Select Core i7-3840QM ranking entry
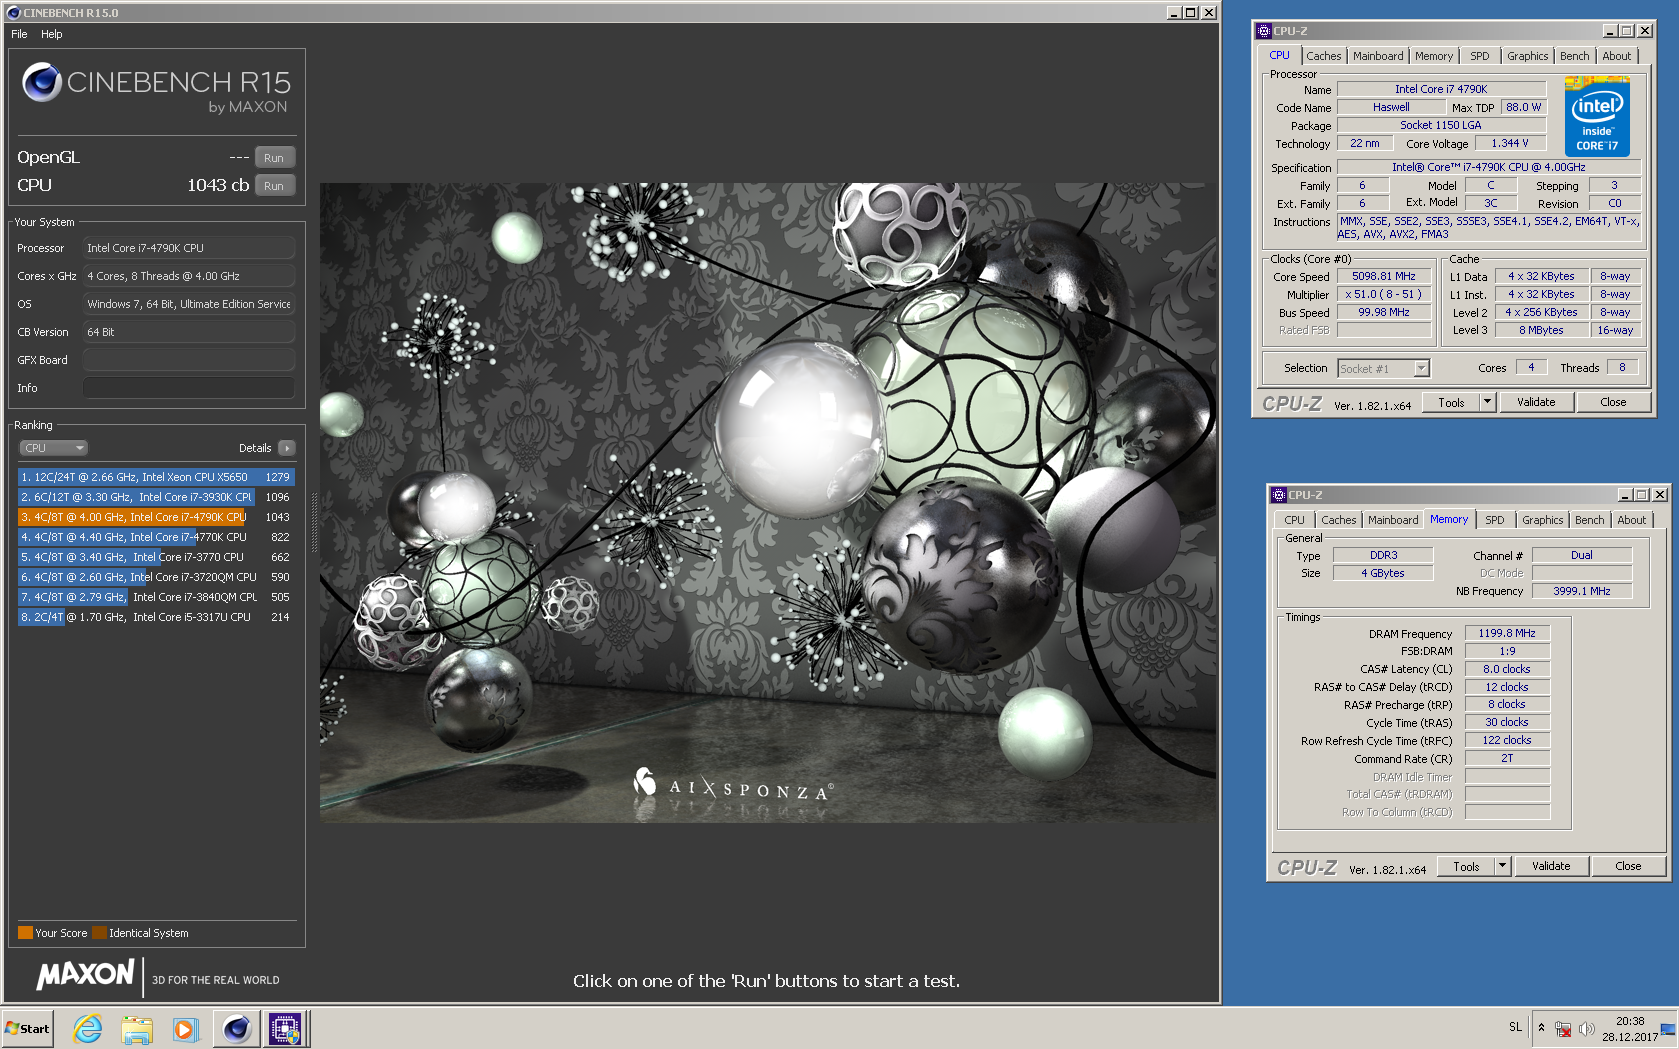Screen dimensions: 1679x1049 pos(156,597)
